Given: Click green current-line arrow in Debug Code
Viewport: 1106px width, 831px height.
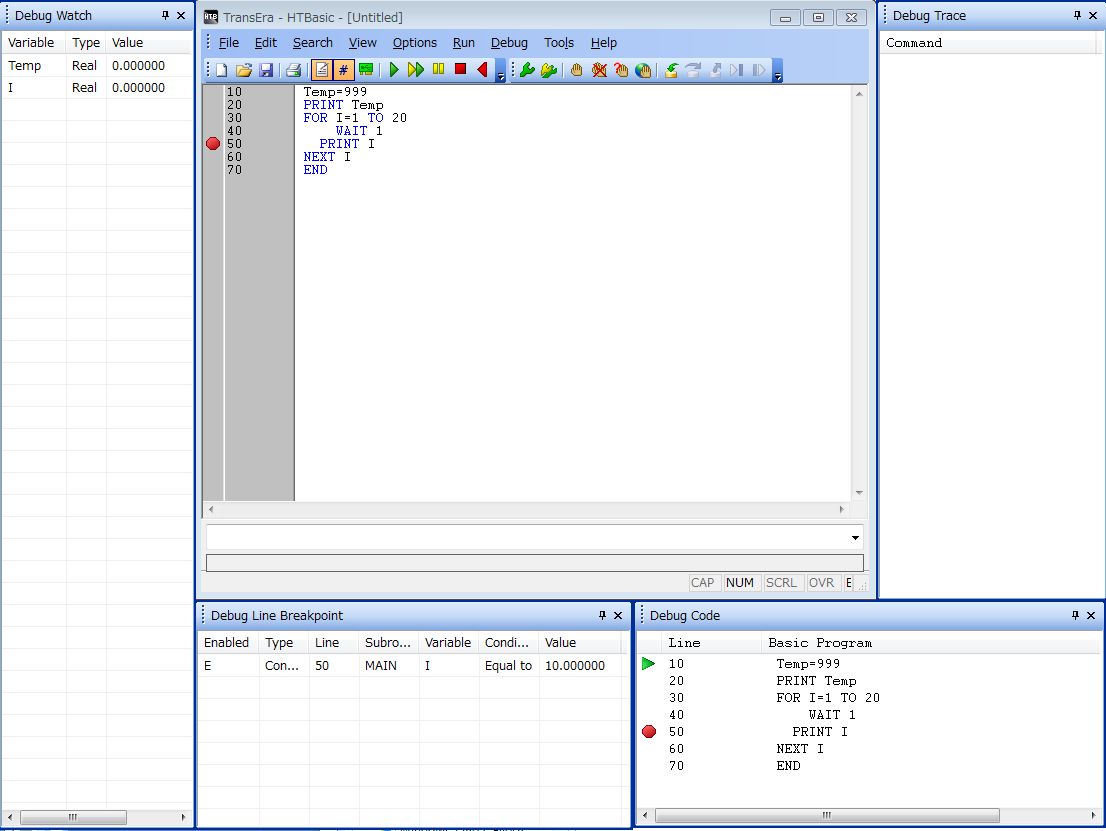Looking at the screenshot, I should [648, 663].
